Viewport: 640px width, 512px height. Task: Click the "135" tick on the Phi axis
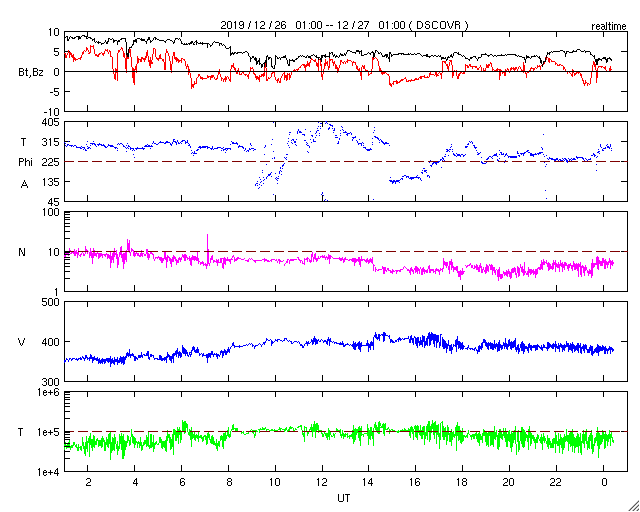click(x=51, y=182)
